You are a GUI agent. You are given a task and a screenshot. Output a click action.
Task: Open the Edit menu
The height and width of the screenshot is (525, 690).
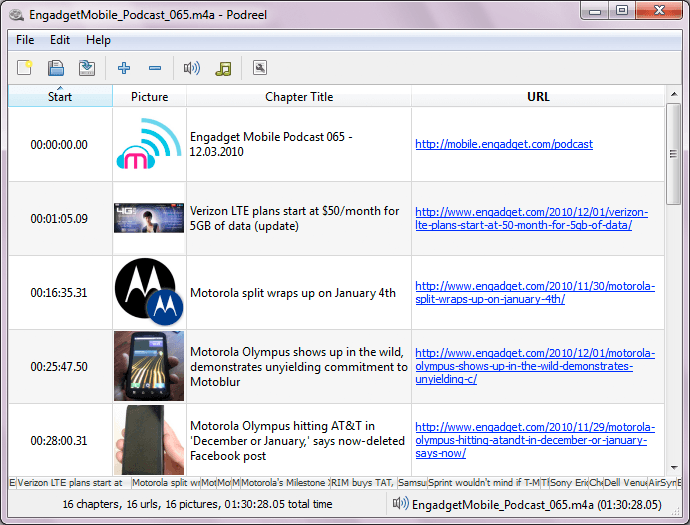pos(60,40)
